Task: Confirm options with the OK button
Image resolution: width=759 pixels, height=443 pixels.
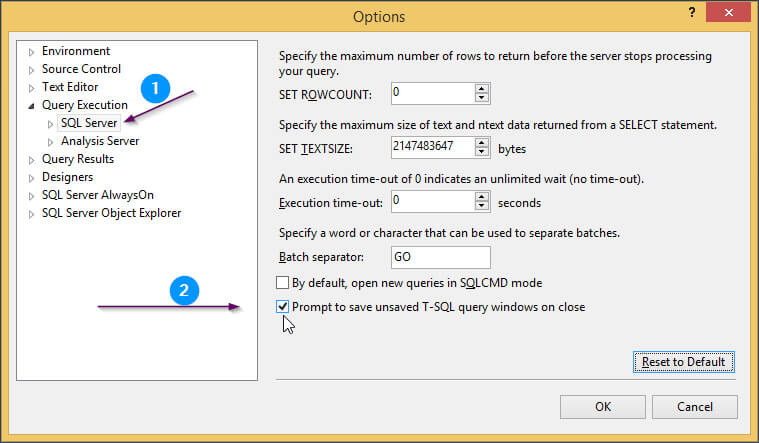Action: click(x=603, y=407)
